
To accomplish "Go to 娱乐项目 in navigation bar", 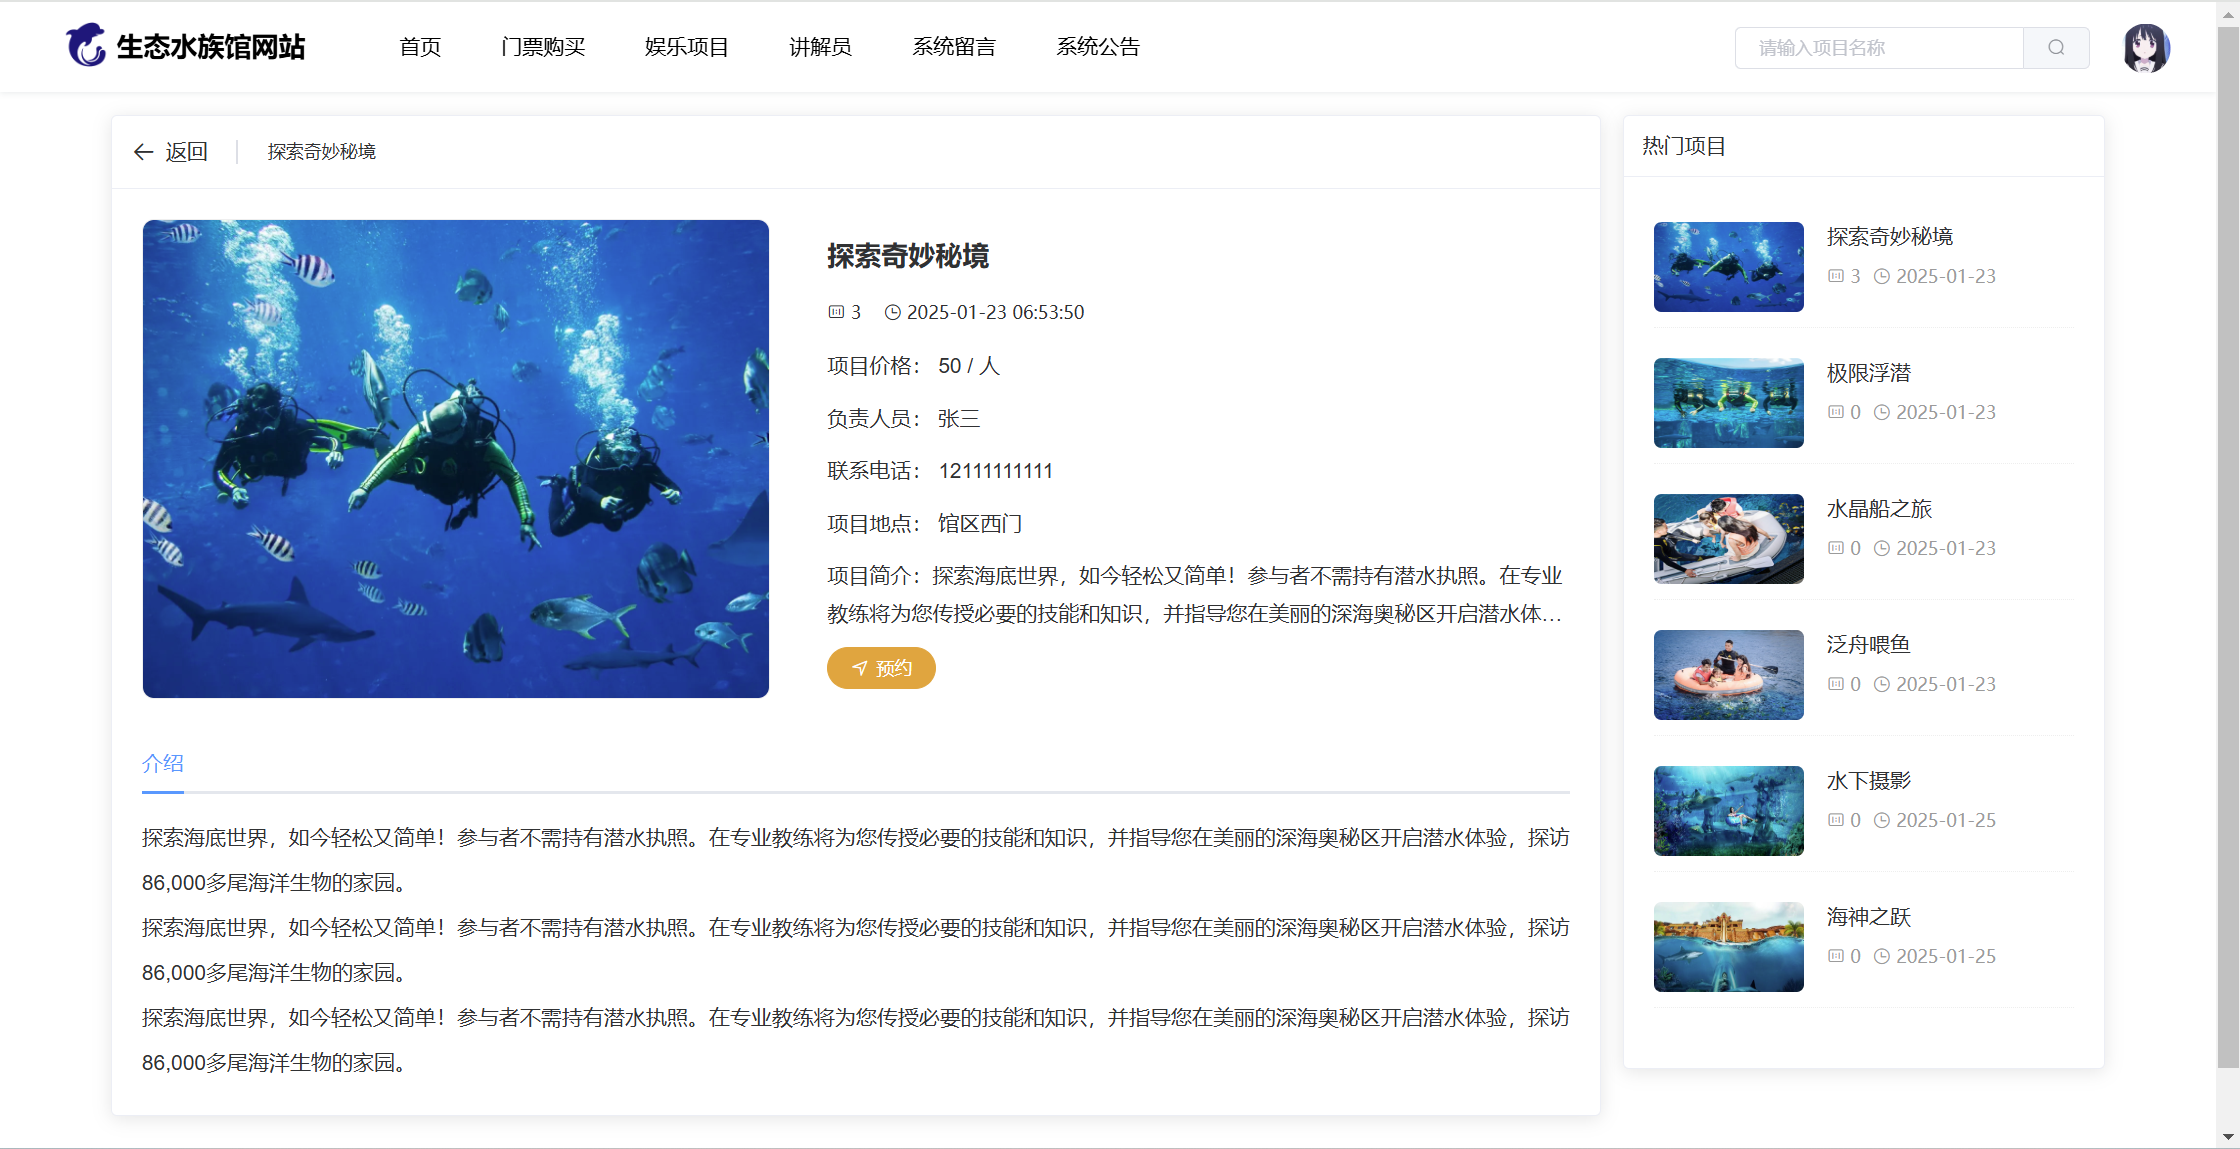I will pyautogui.click(x=687, y=47).
